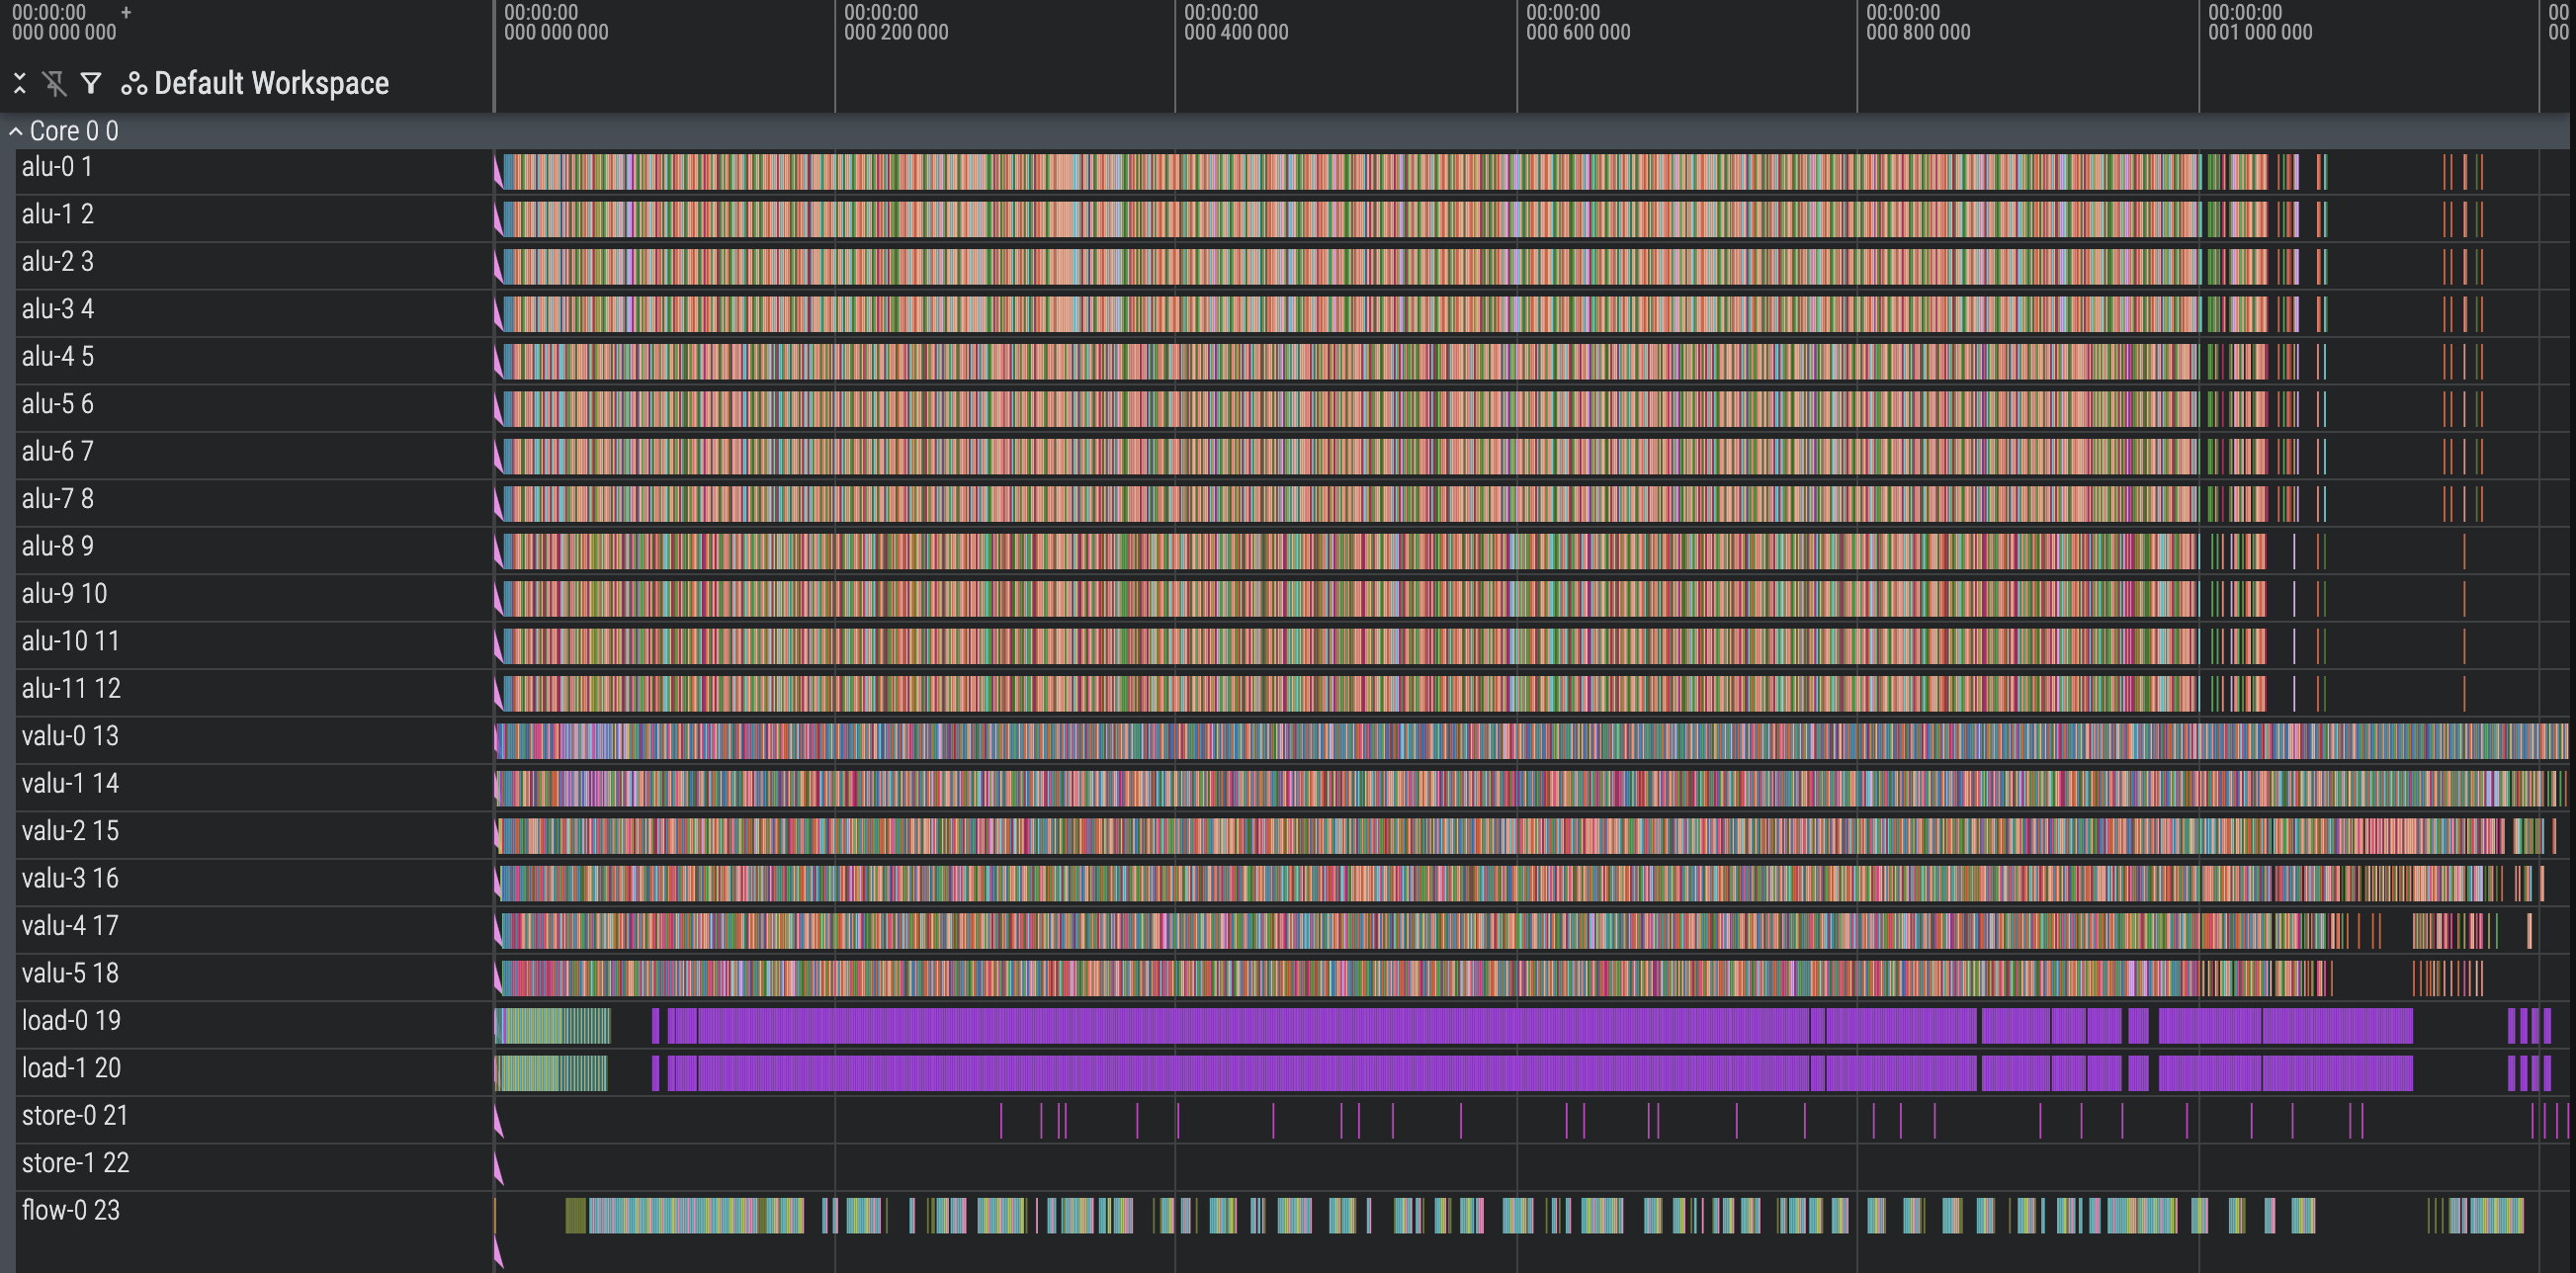Click the current time readout at top left
This screenshot has width=2576, height=1273.
pos(64,23)
